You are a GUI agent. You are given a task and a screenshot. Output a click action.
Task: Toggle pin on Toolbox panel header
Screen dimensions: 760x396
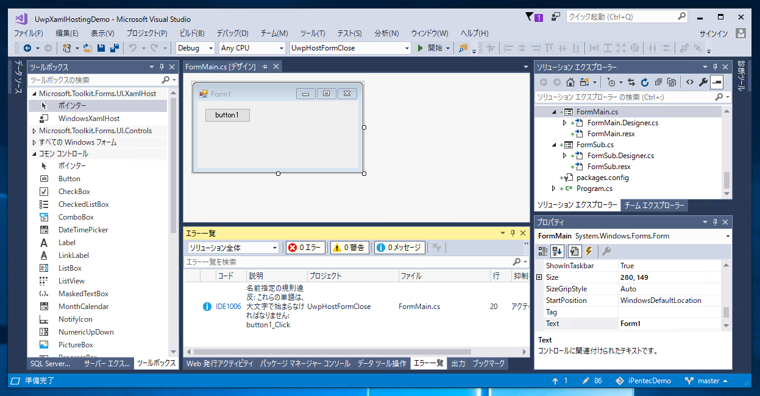coord(162,67)
